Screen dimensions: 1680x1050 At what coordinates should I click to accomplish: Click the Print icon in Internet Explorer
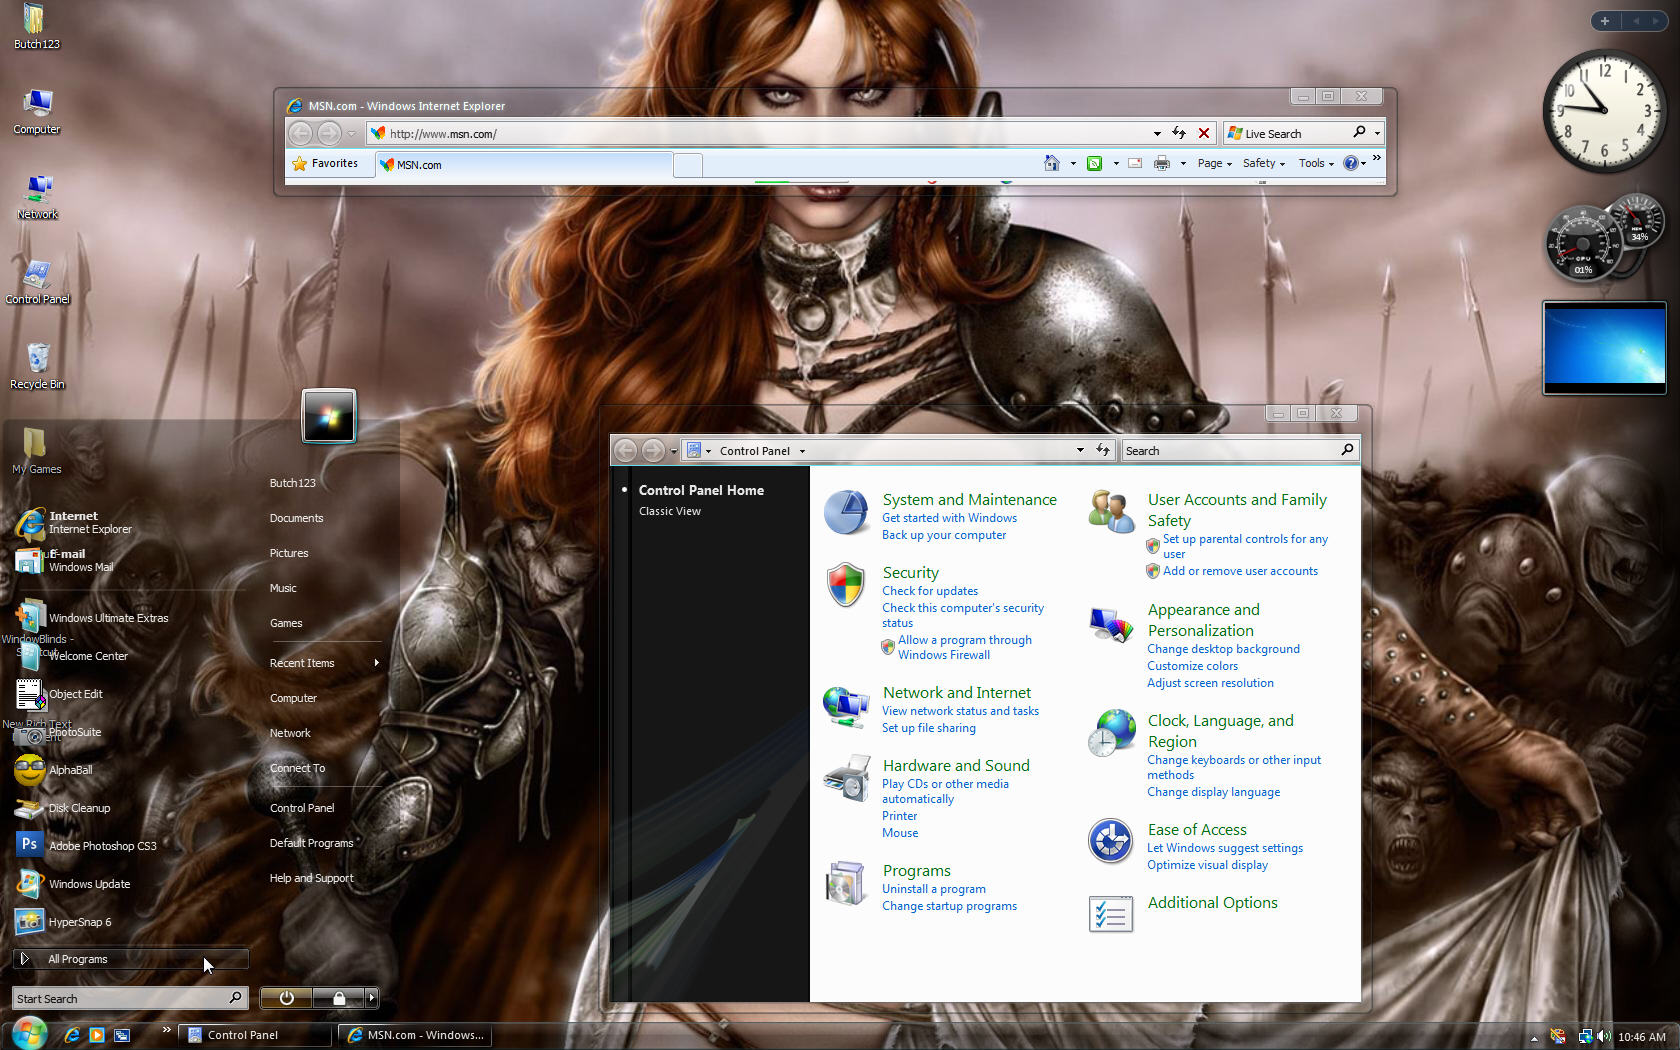[1161, 163]
